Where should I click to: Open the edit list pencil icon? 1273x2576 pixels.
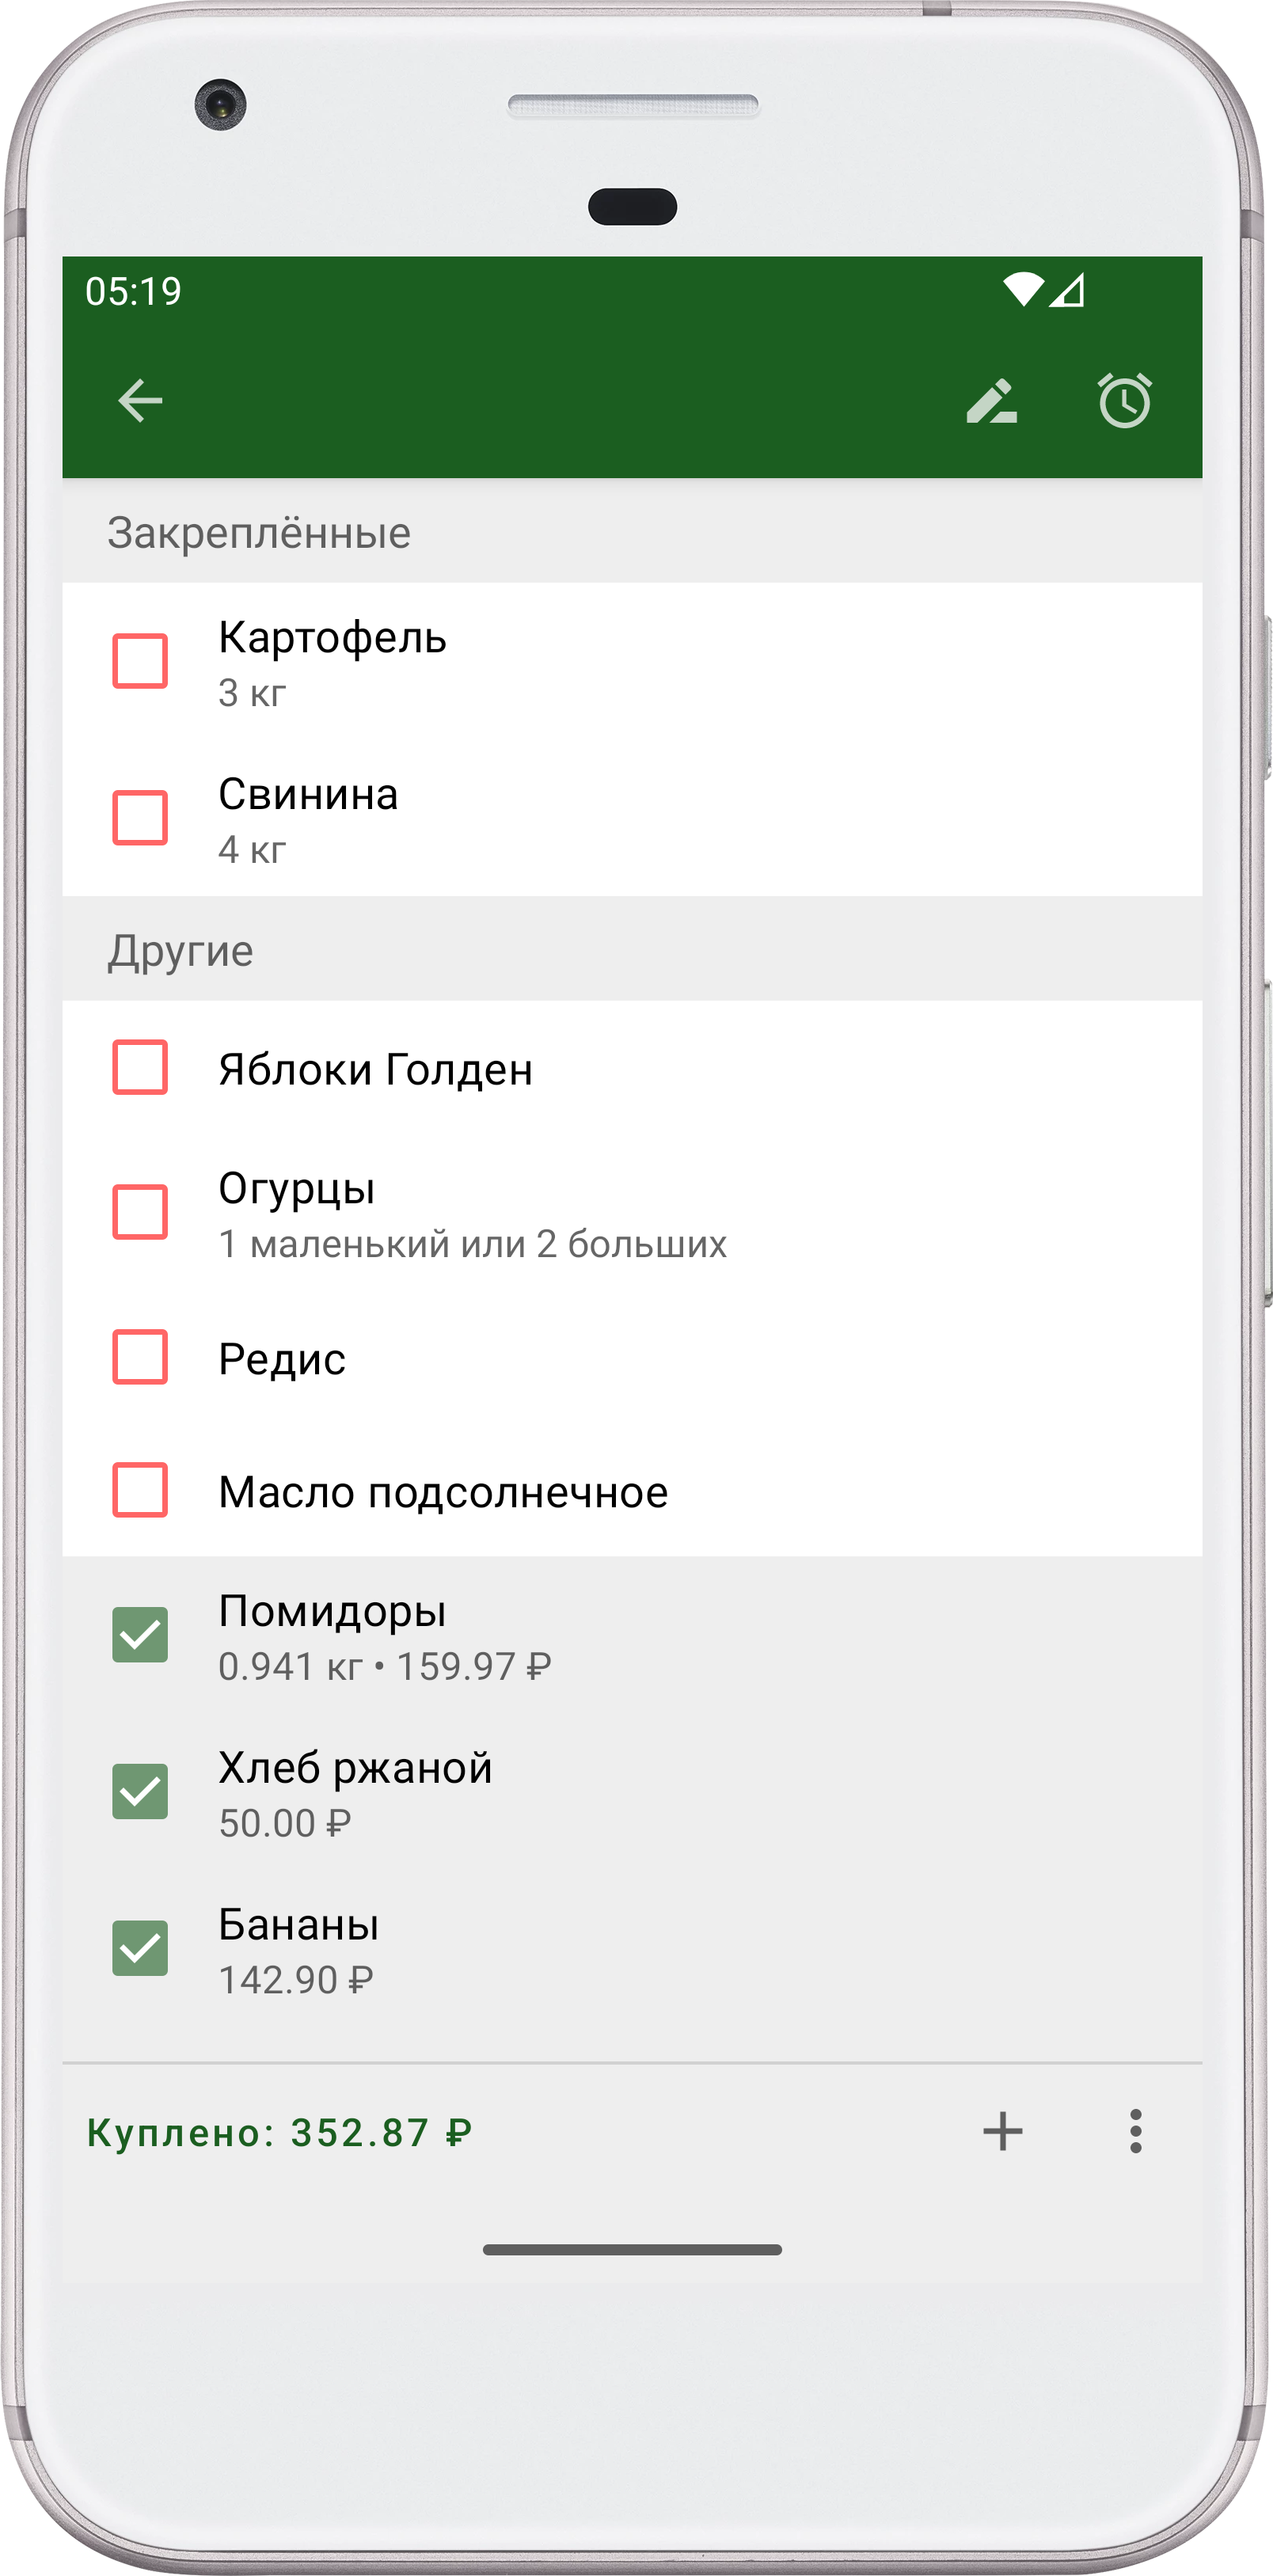(992, 401)
